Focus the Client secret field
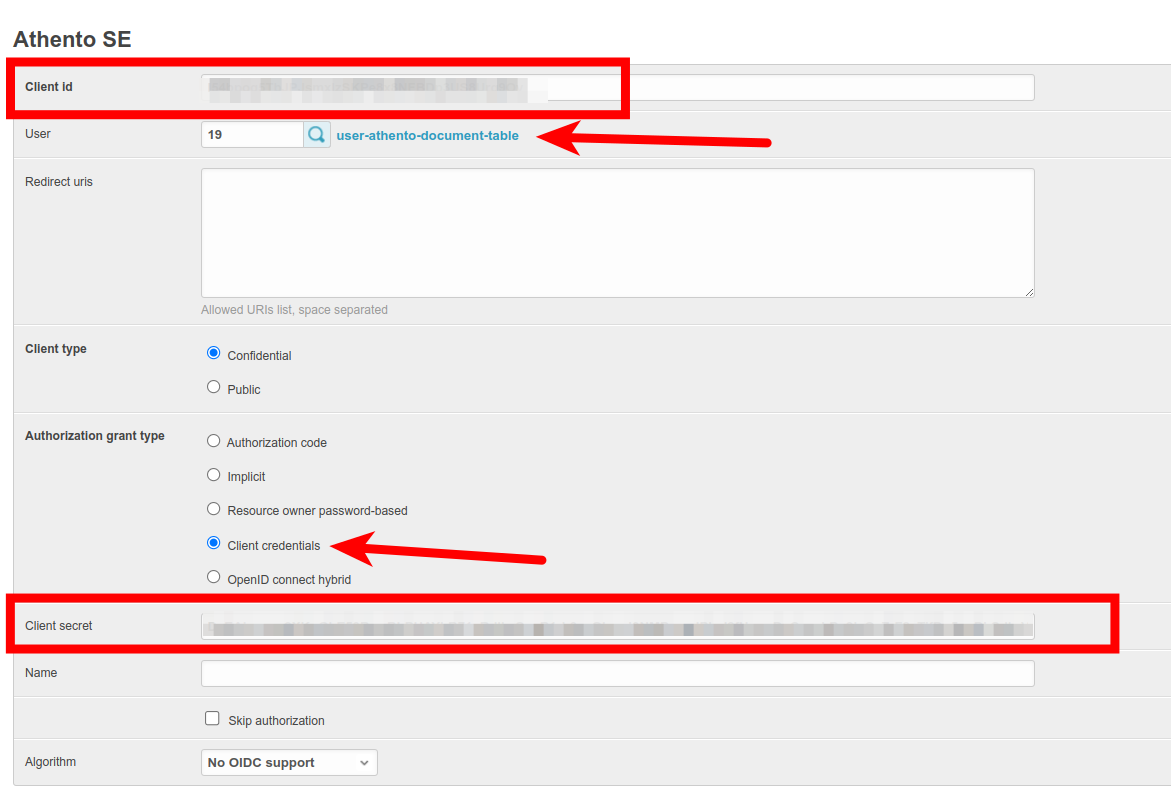This screenshot has width=1171, height=808. (617, 627)
